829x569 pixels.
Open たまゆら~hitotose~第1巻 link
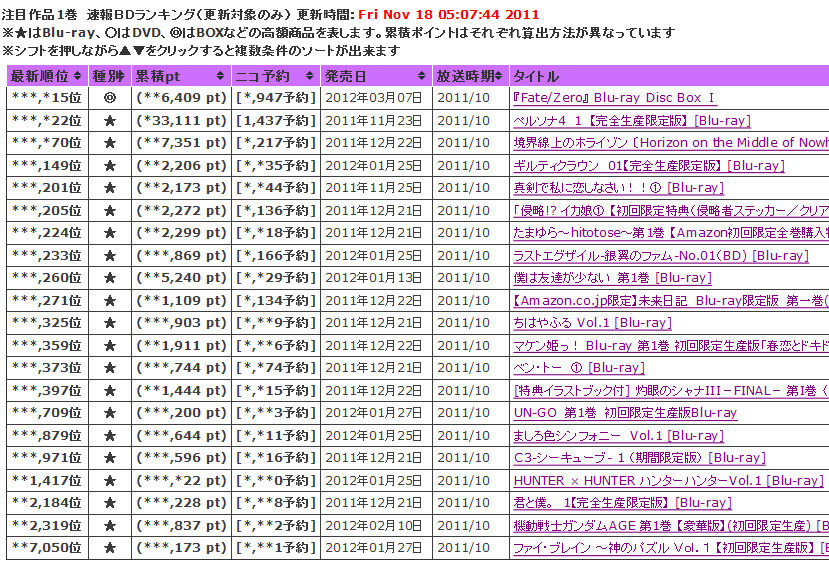671,233
